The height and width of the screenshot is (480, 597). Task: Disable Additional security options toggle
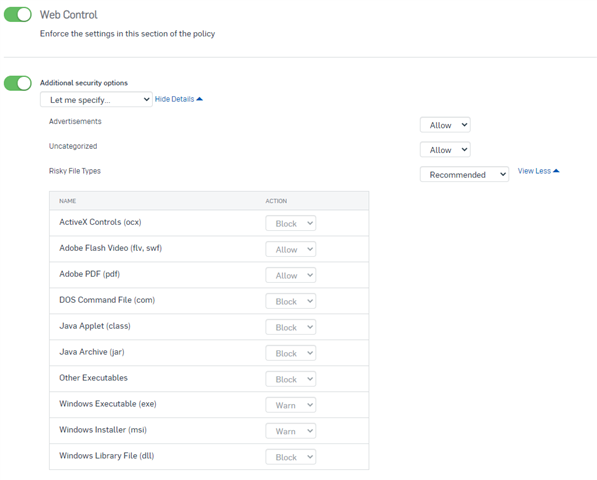pyautogui.click(x=18, y=83)
